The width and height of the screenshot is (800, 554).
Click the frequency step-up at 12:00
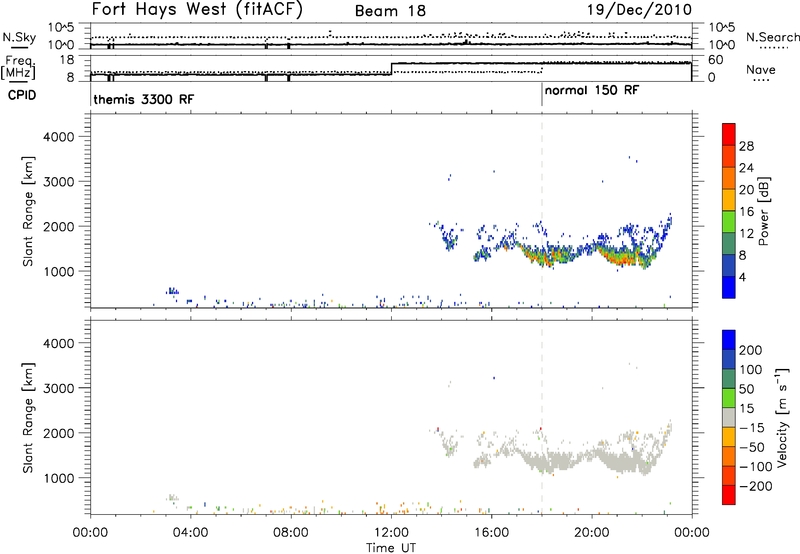coord(391,69)
